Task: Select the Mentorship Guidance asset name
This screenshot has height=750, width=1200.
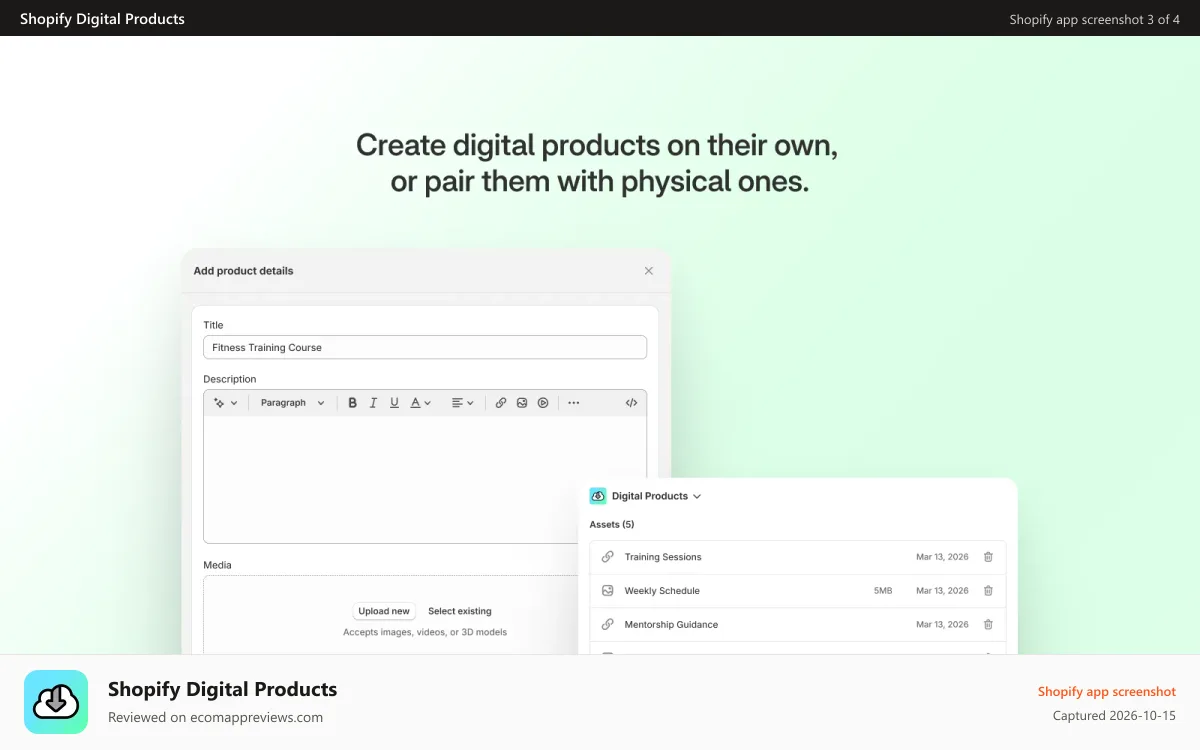Action: click(671, 625)
